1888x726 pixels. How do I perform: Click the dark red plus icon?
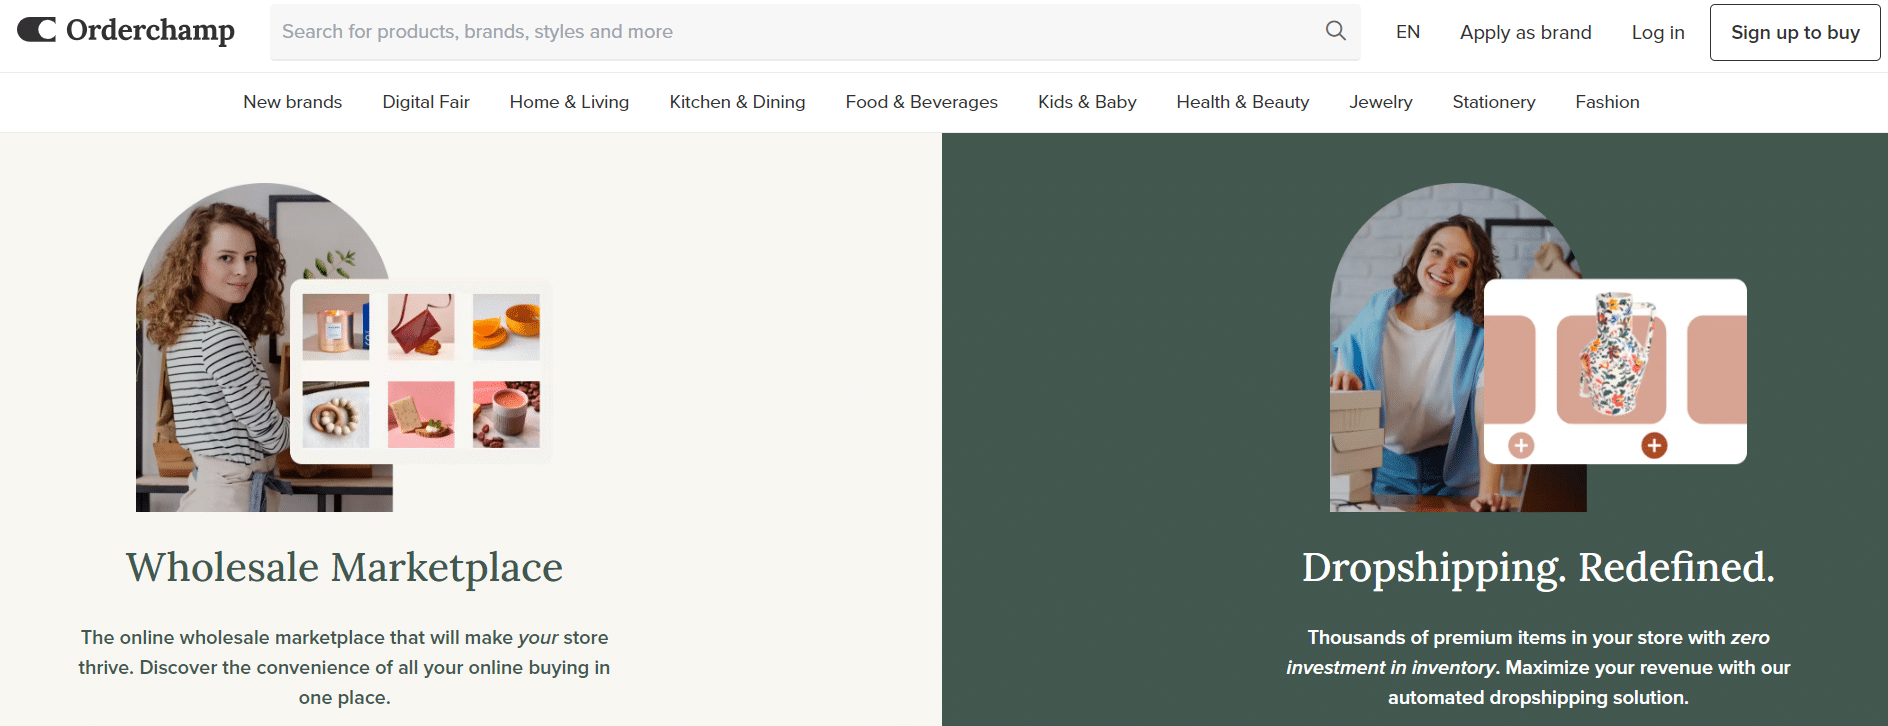tap(1654, 446)
